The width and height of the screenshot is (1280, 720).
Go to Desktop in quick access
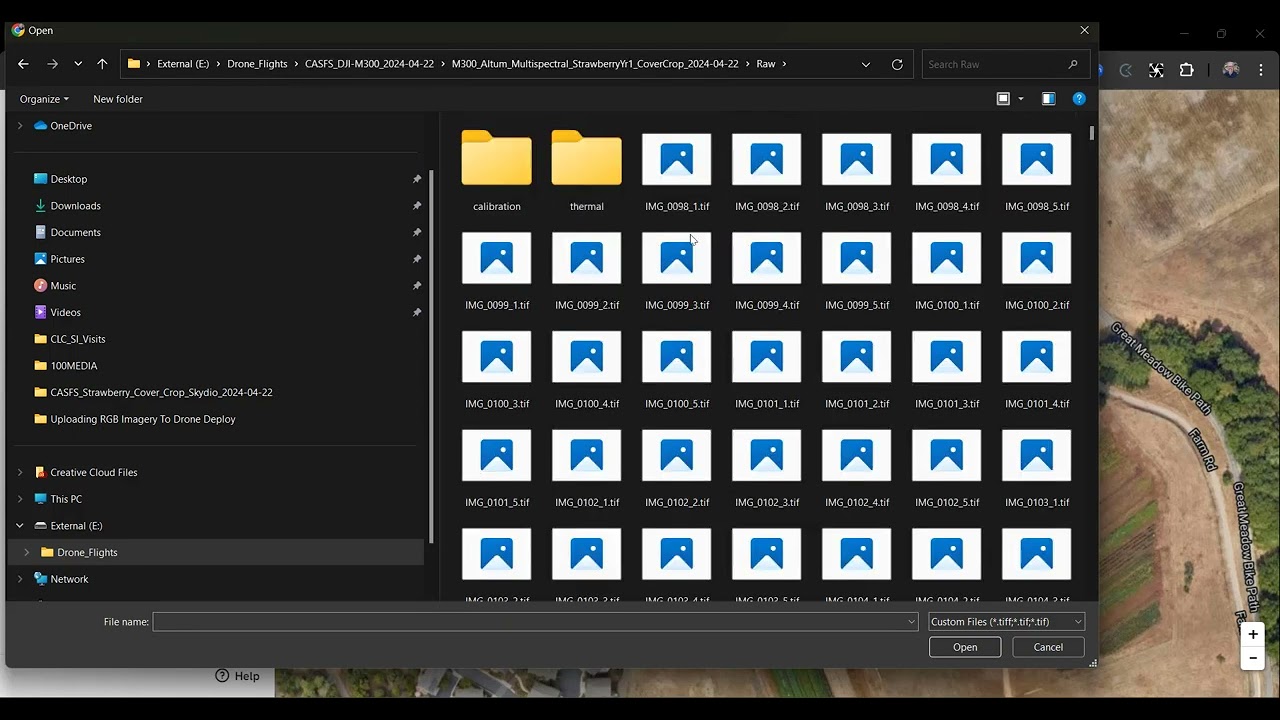coord(69,179)
